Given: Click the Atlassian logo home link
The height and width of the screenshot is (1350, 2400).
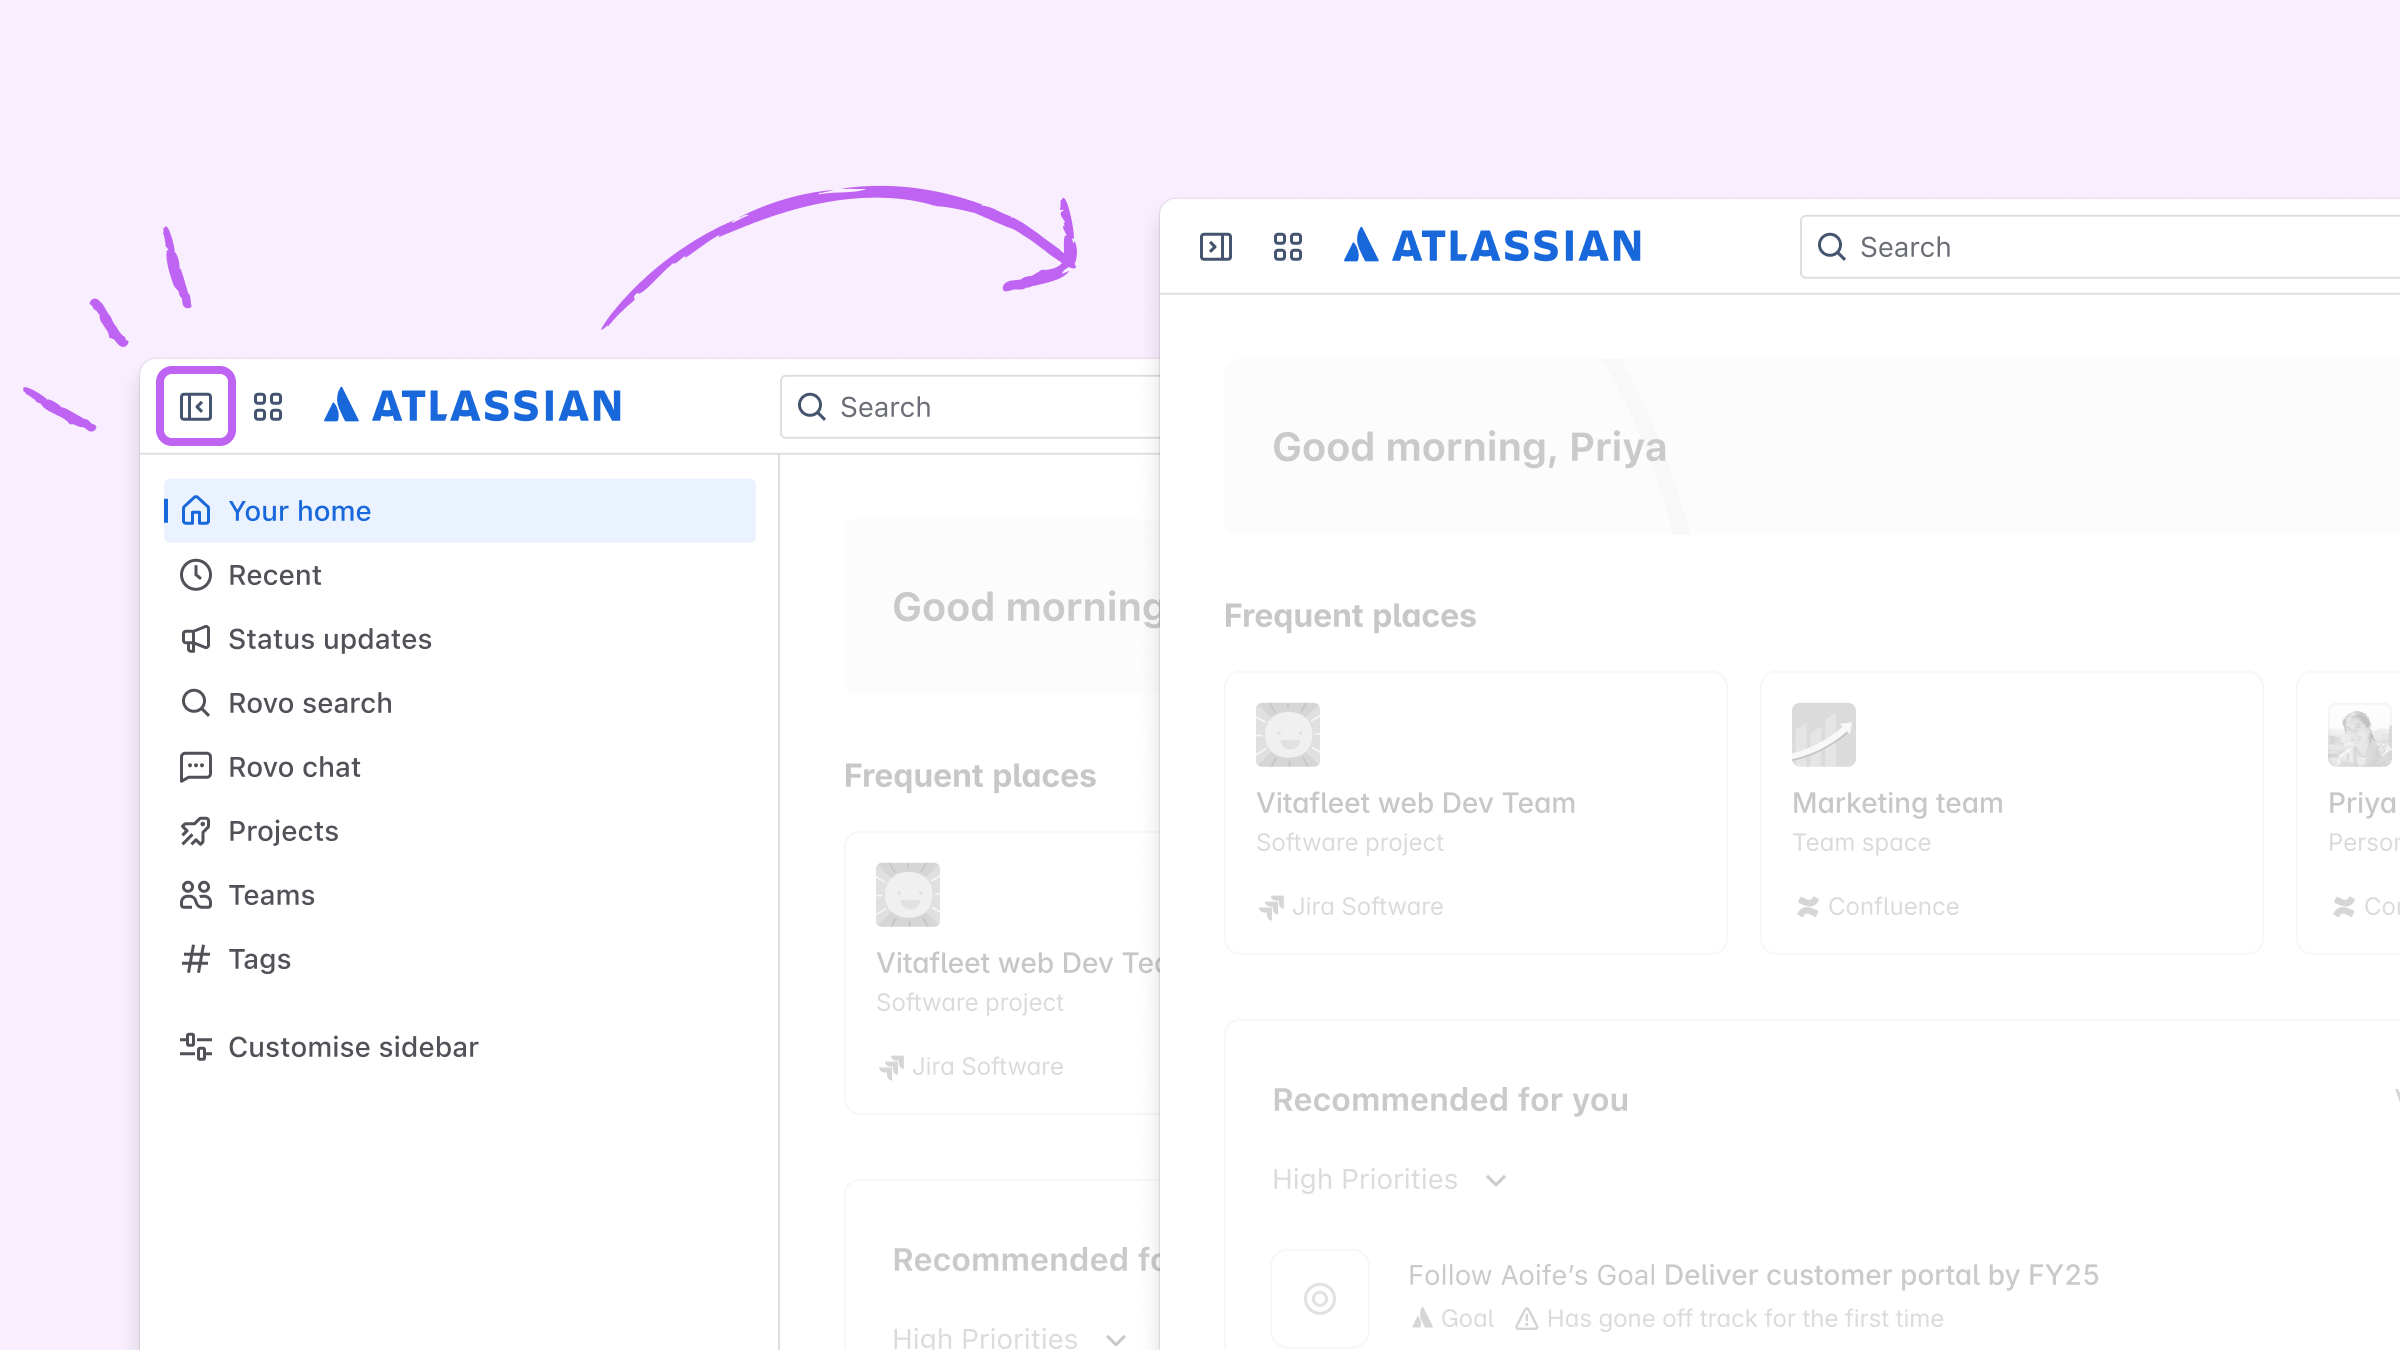Looking at the screenshot, I should point(473,405).
